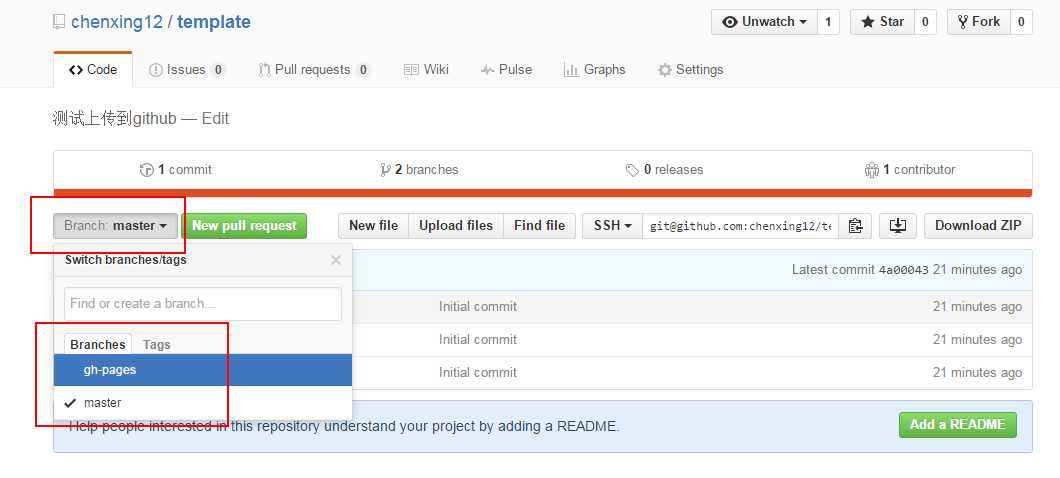This screenshot has height=478, width=1060.
Task: Expand the Unwatch dropdown
Action: pyautogui.click(x=765, y=22)
